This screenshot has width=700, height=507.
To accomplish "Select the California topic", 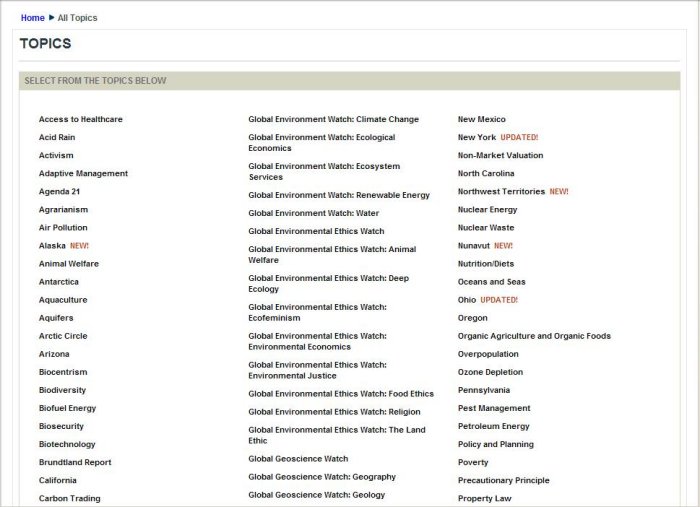I will [58, 481].
